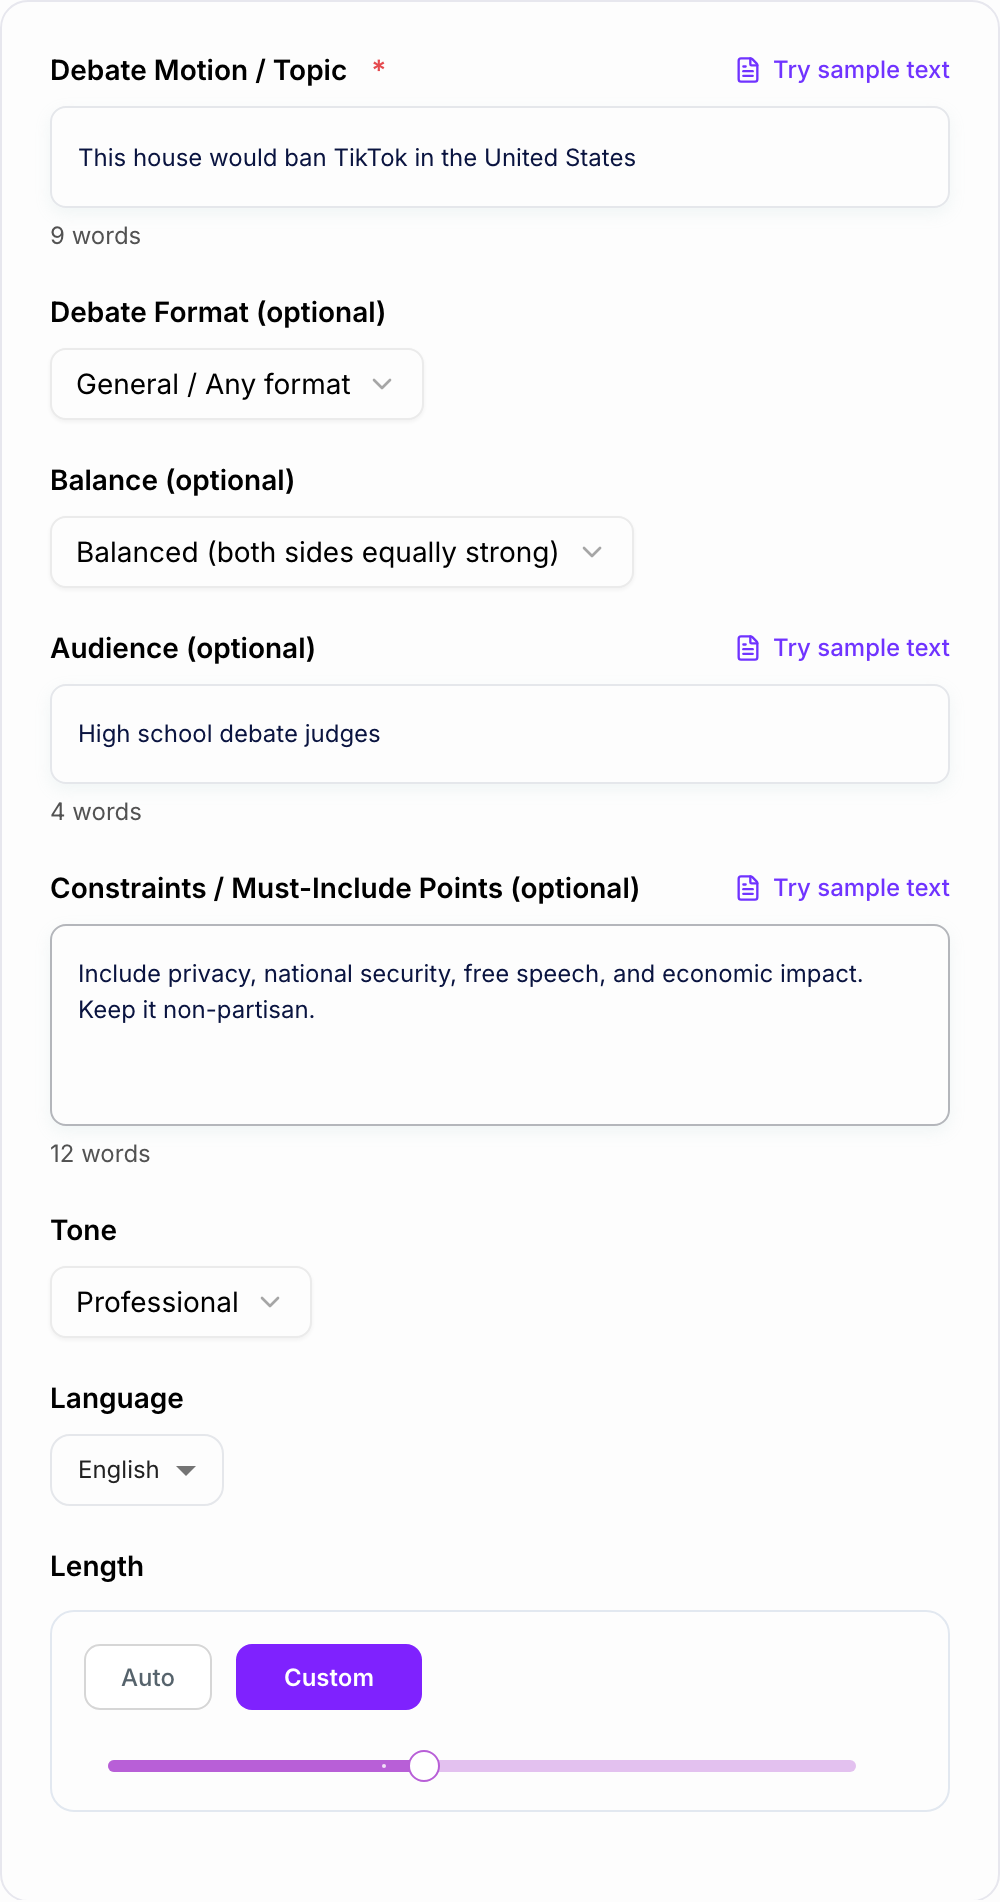Viewport: 1000px width, 1902px height.
Task: Select Auto length mode
Action: click(x=148, y=1677)
